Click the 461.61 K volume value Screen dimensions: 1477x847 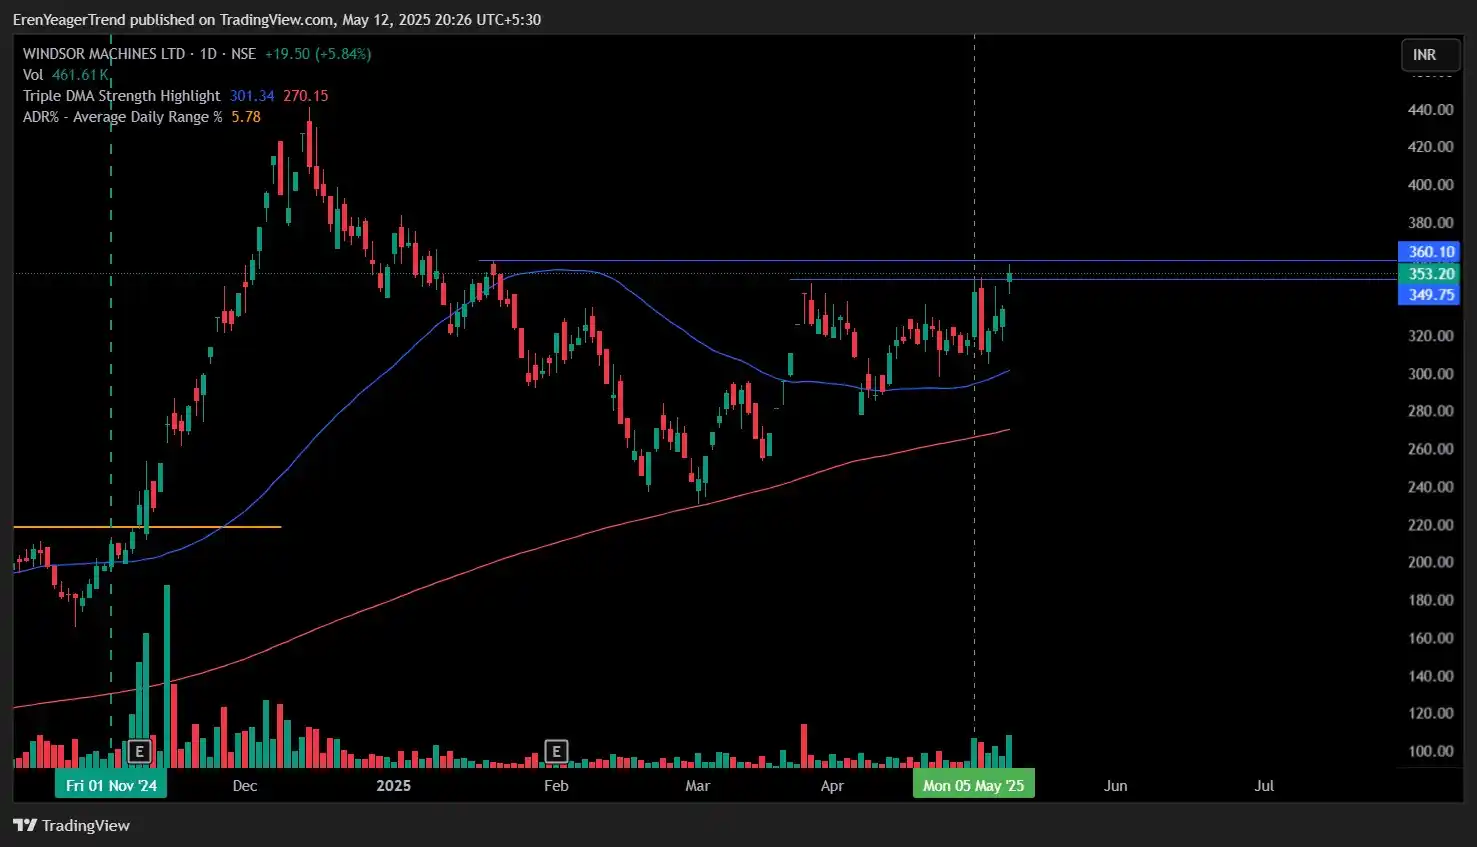point(80,75)
